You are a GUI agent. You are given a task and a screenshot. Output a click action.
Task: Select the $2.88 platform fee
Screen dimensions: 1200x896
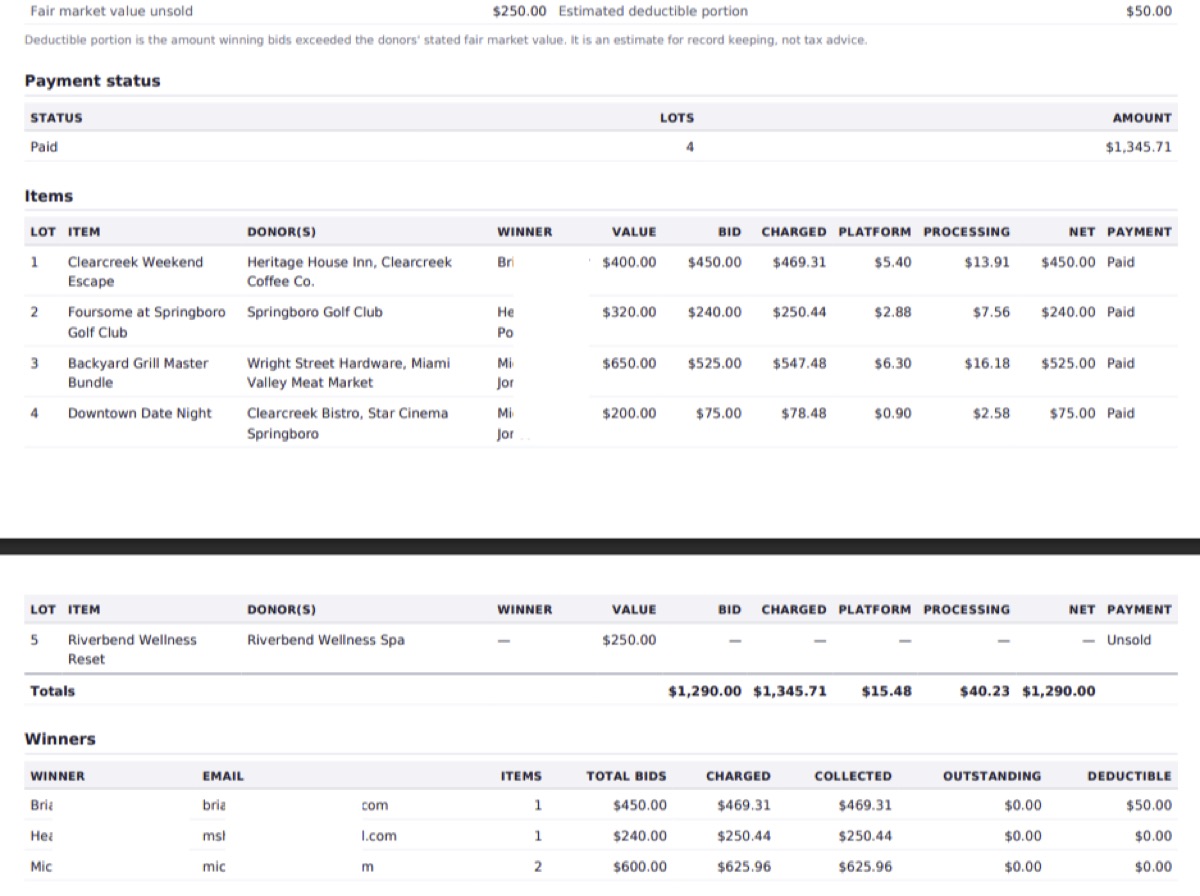(893, 312)
